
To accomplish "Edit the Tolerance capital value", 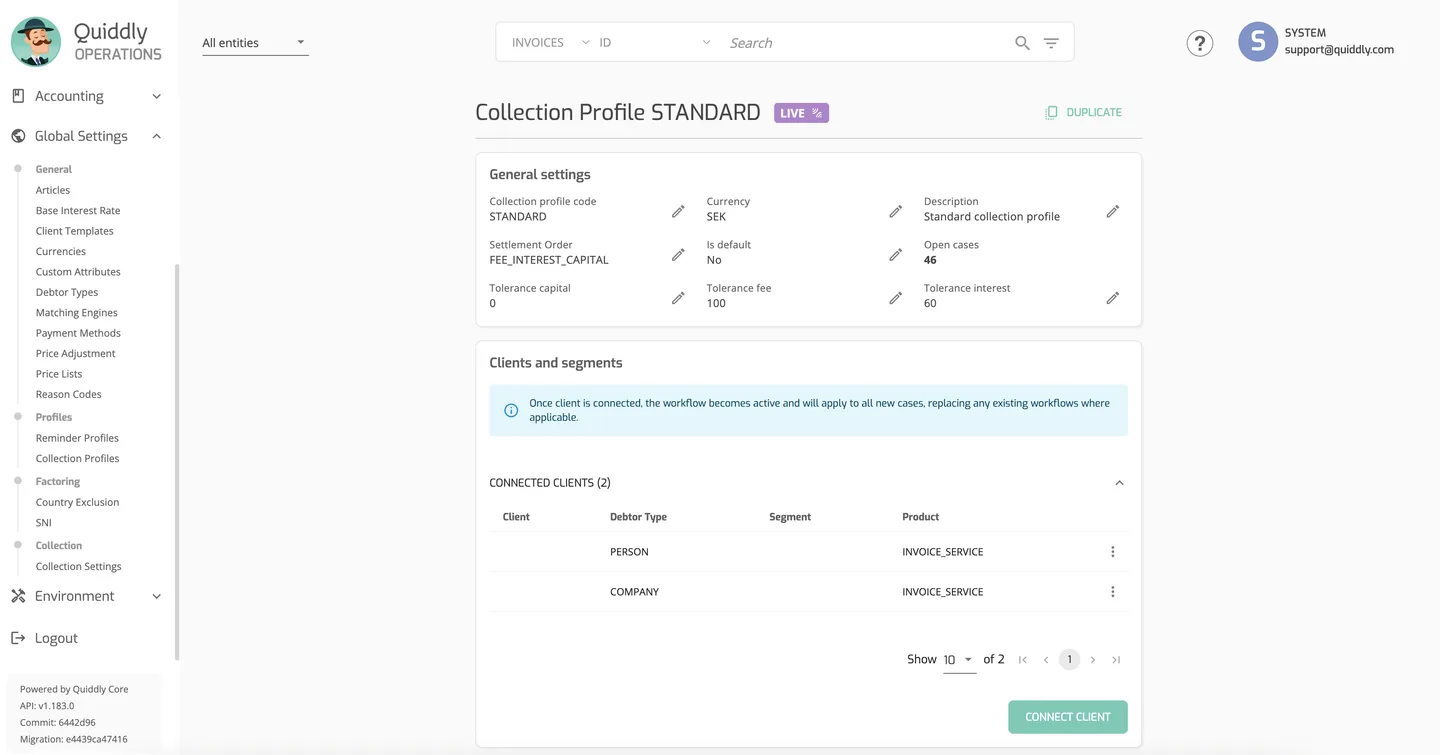I will point(678,298).
